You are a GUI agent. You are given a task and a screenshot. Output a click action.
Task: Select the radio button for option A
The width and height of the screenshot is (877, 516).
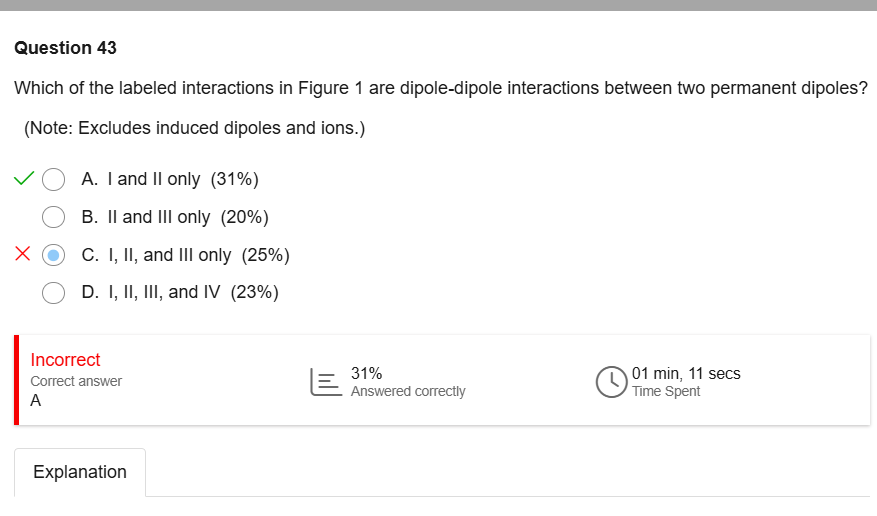pyautogui.click(x=54, y=180)
